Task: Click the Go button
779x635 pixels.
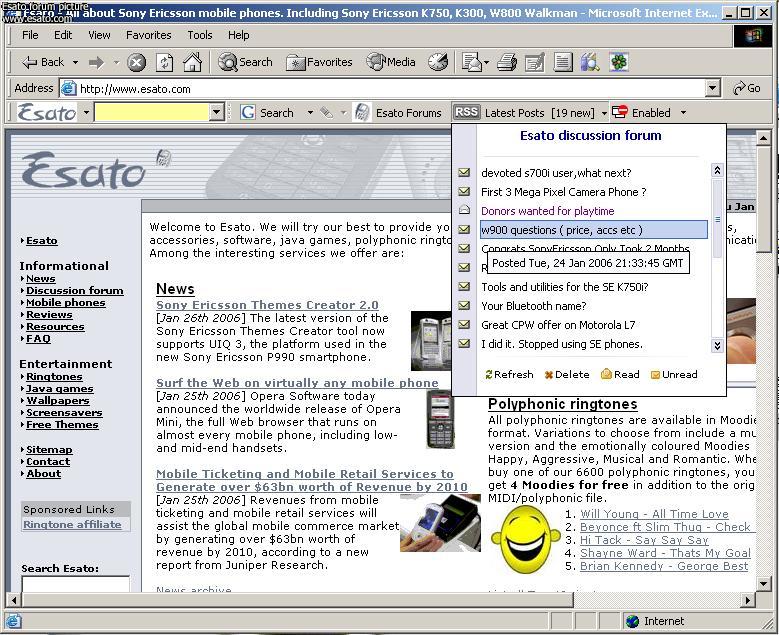Action: [748, 88]
